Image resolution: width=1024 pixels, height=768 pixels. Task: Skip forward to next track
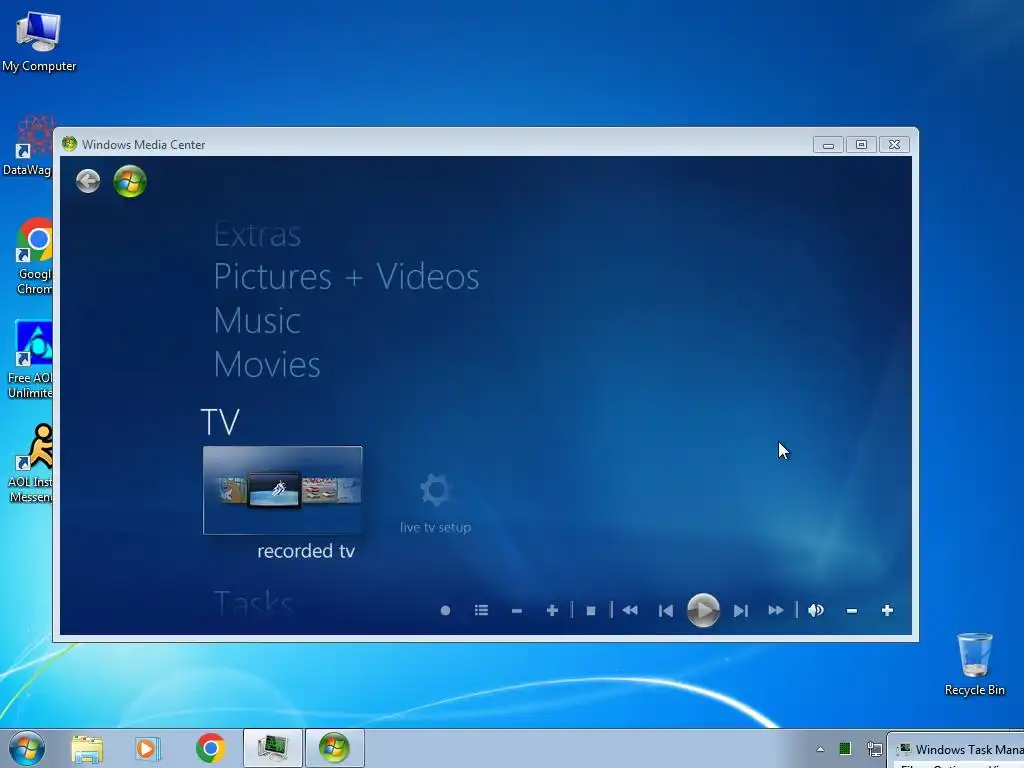tap(740, 611)
